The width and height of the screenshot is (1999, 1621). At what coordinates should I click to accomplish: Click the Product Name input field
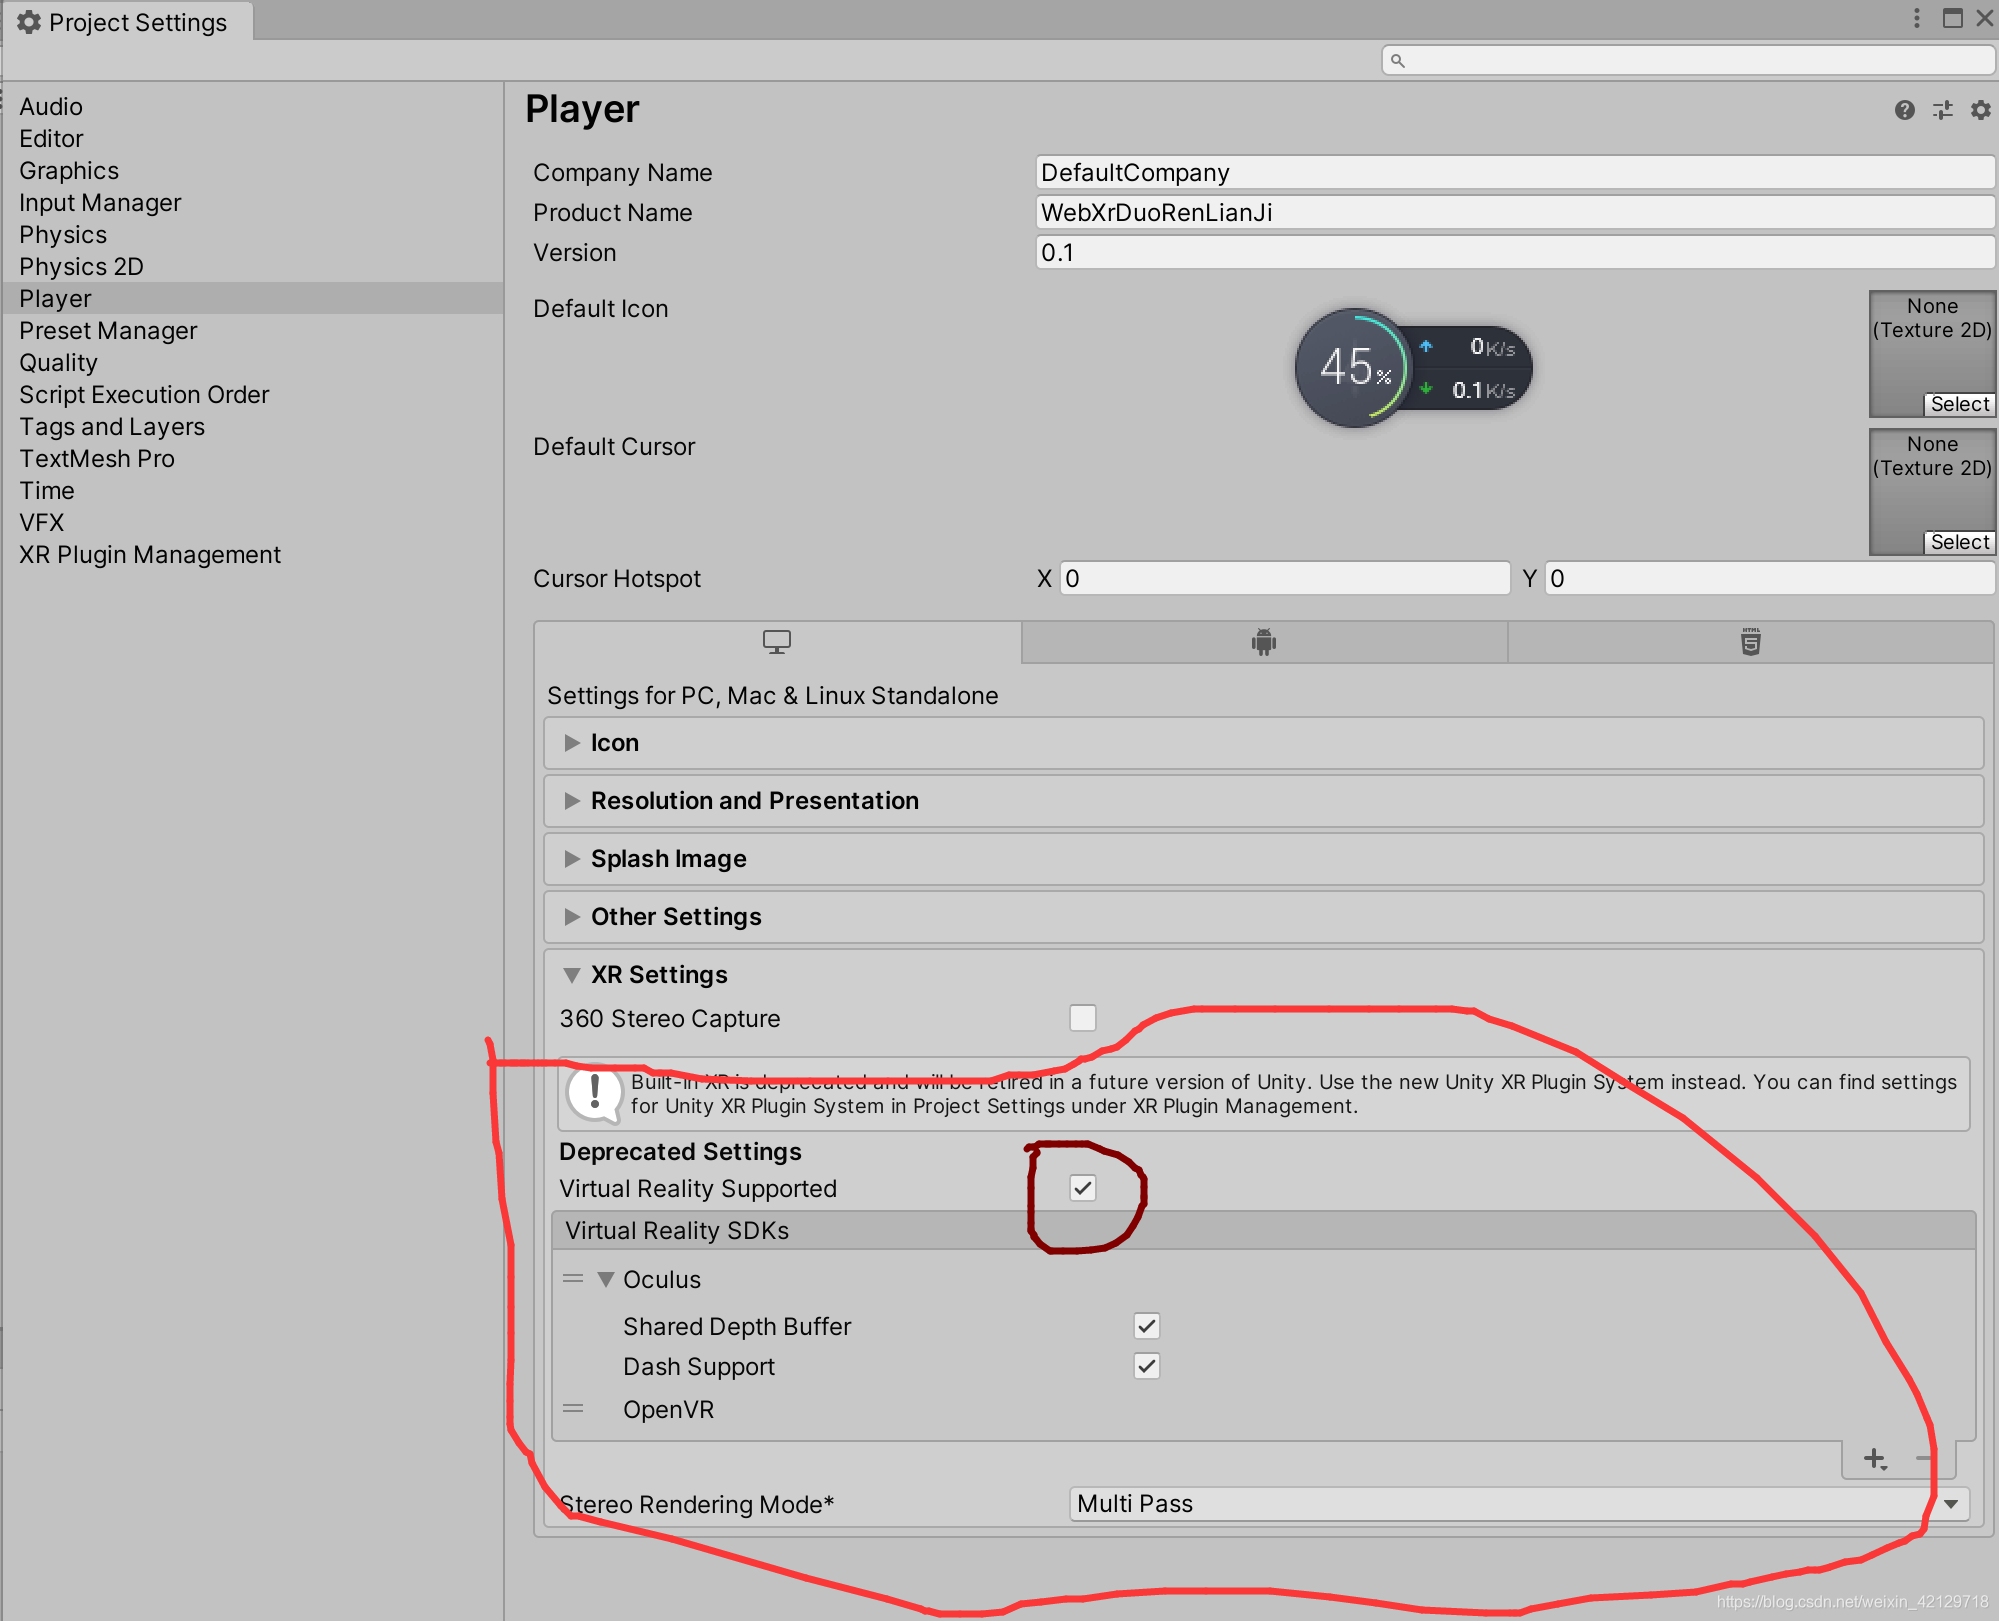(1514, 213)
